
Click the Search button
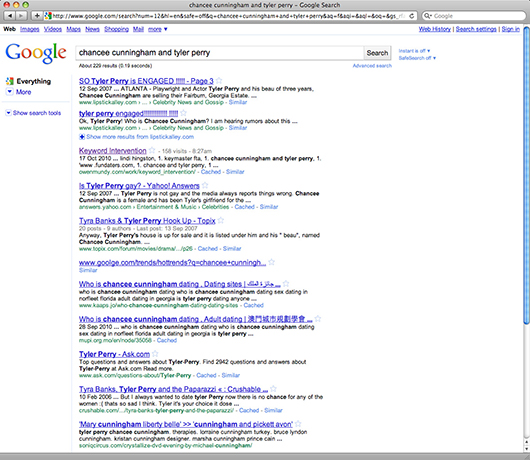coord(377,53)
